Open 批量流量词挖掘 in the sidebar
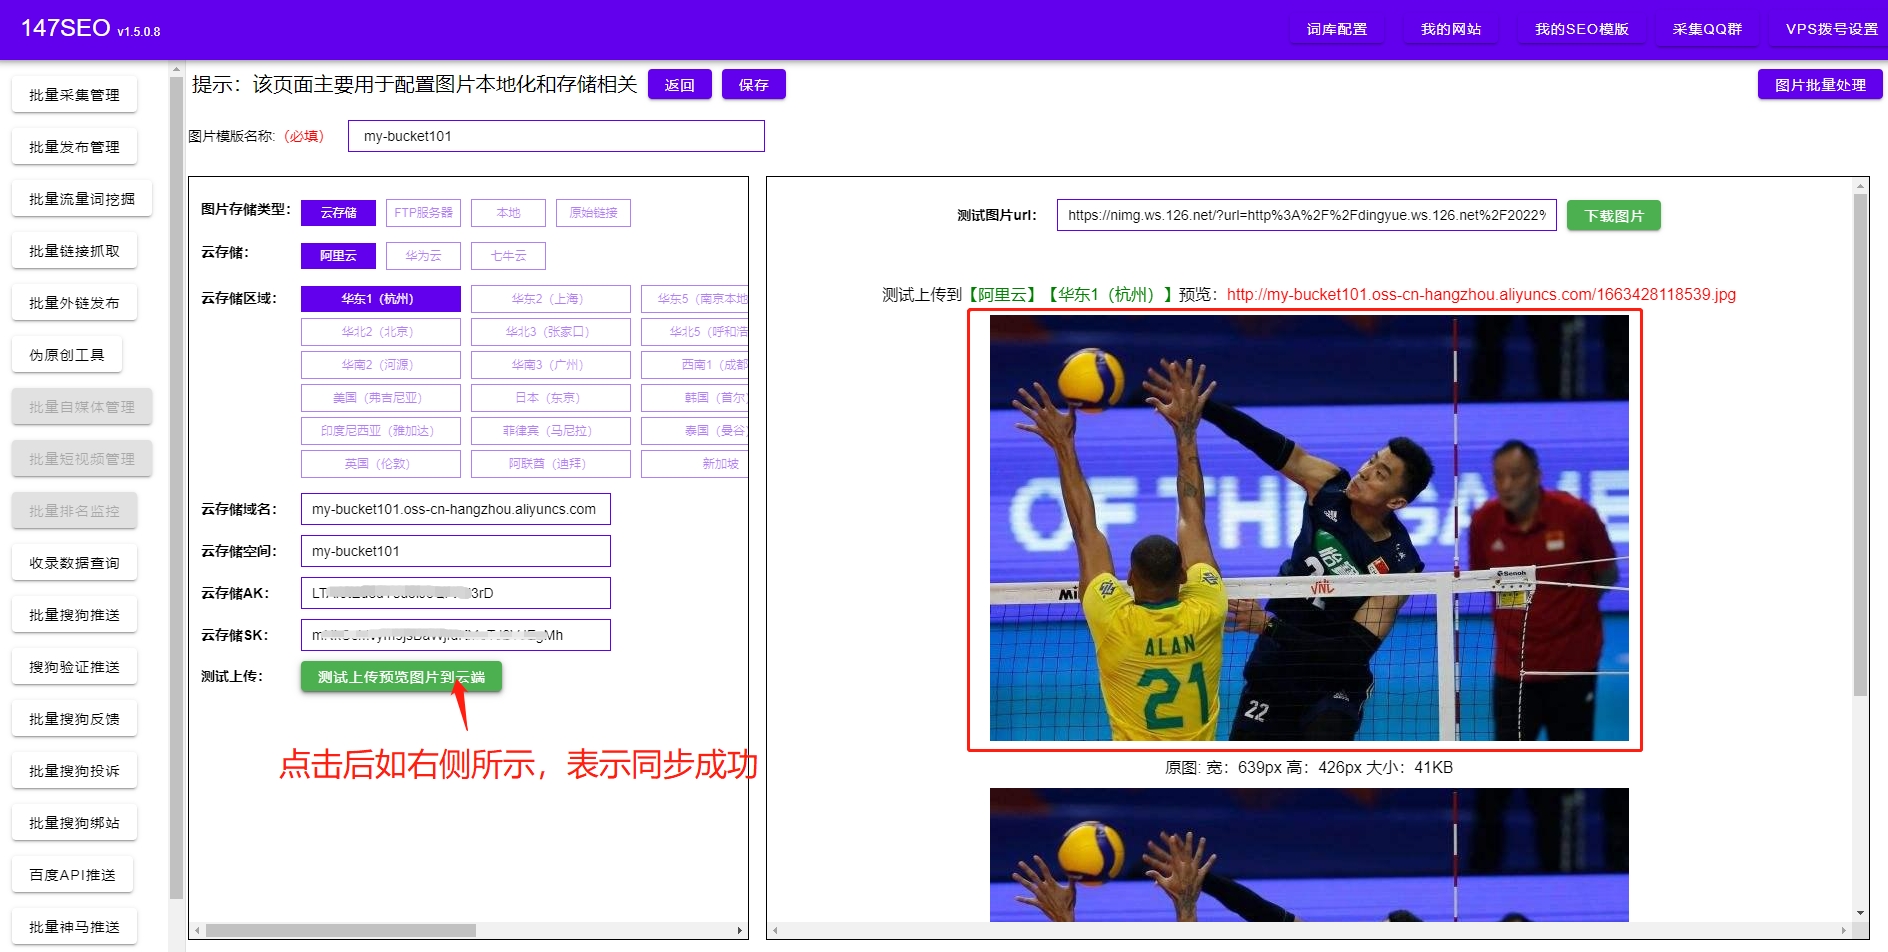 coord(82,199)
